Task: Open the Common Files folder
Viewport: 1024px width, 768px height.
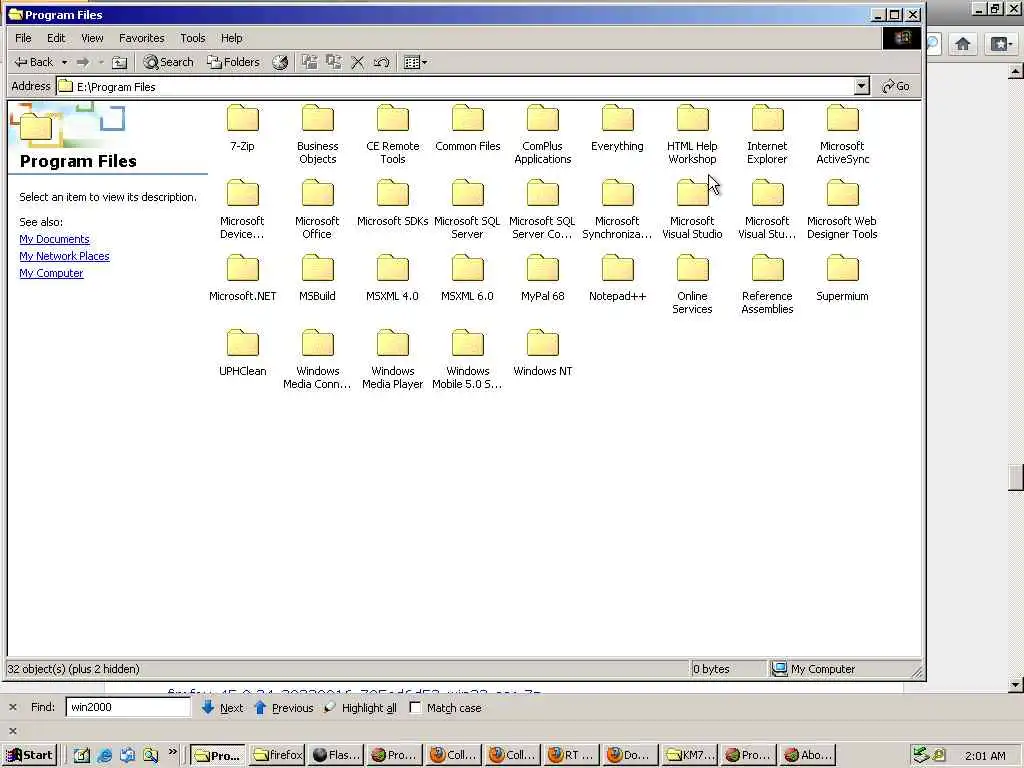Action: pos(468,128)
